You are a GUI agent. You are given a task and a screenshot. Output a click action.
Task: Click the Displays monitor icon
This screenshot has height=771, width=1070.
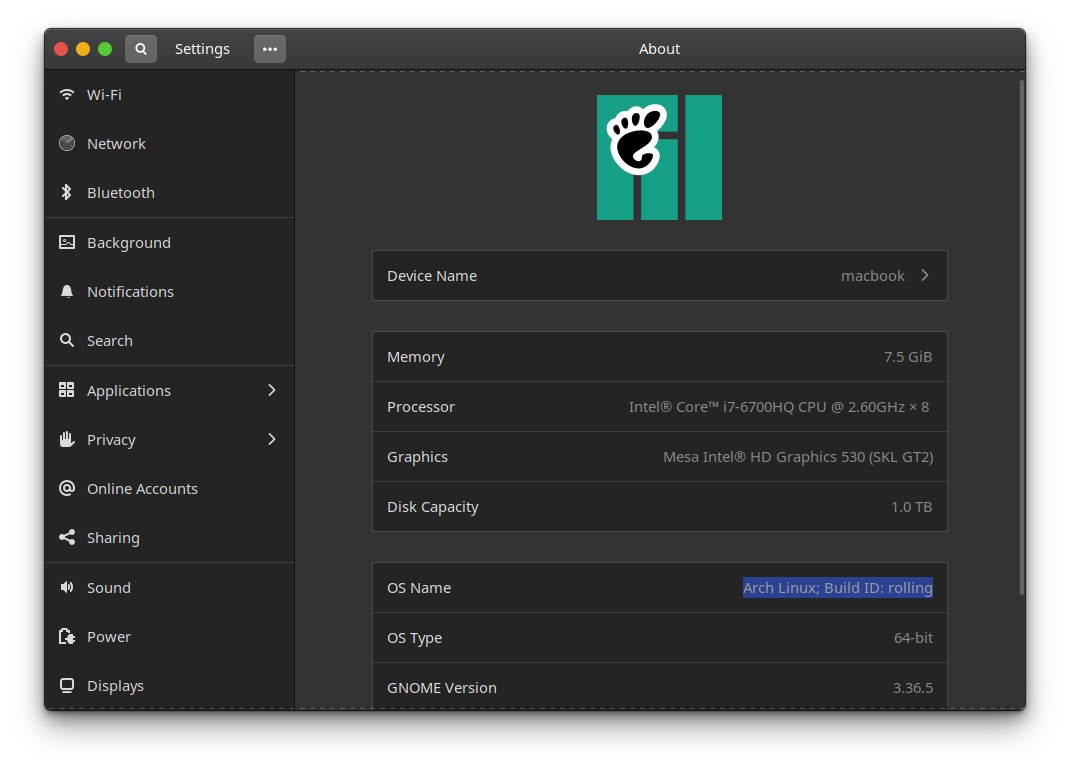(x=67, y=685)
